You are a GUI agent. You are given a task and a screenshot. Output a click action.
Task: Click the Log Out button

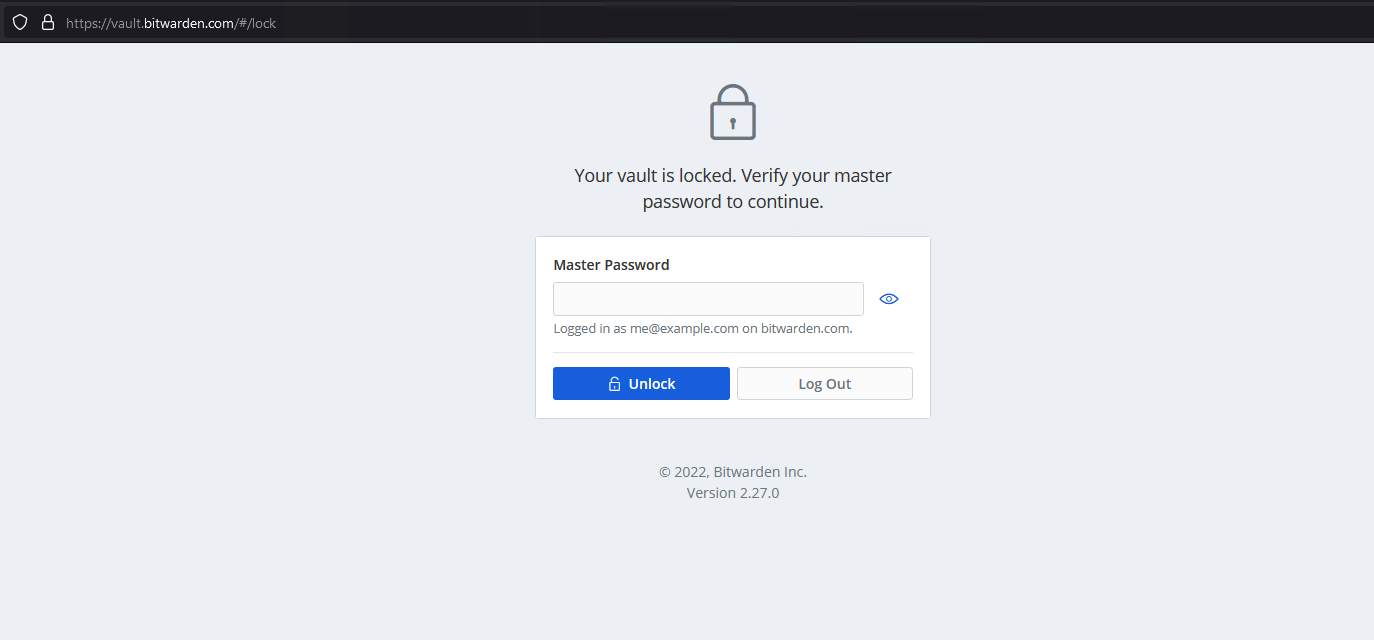(824, 383)
